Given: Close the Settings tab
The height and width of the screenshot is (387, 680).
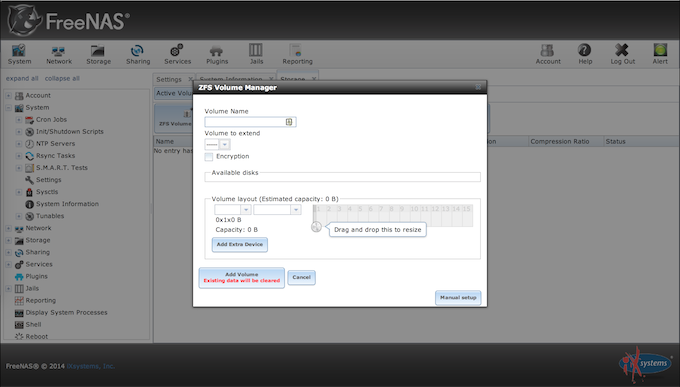Looking at the screenshot, I should [190, 79].
